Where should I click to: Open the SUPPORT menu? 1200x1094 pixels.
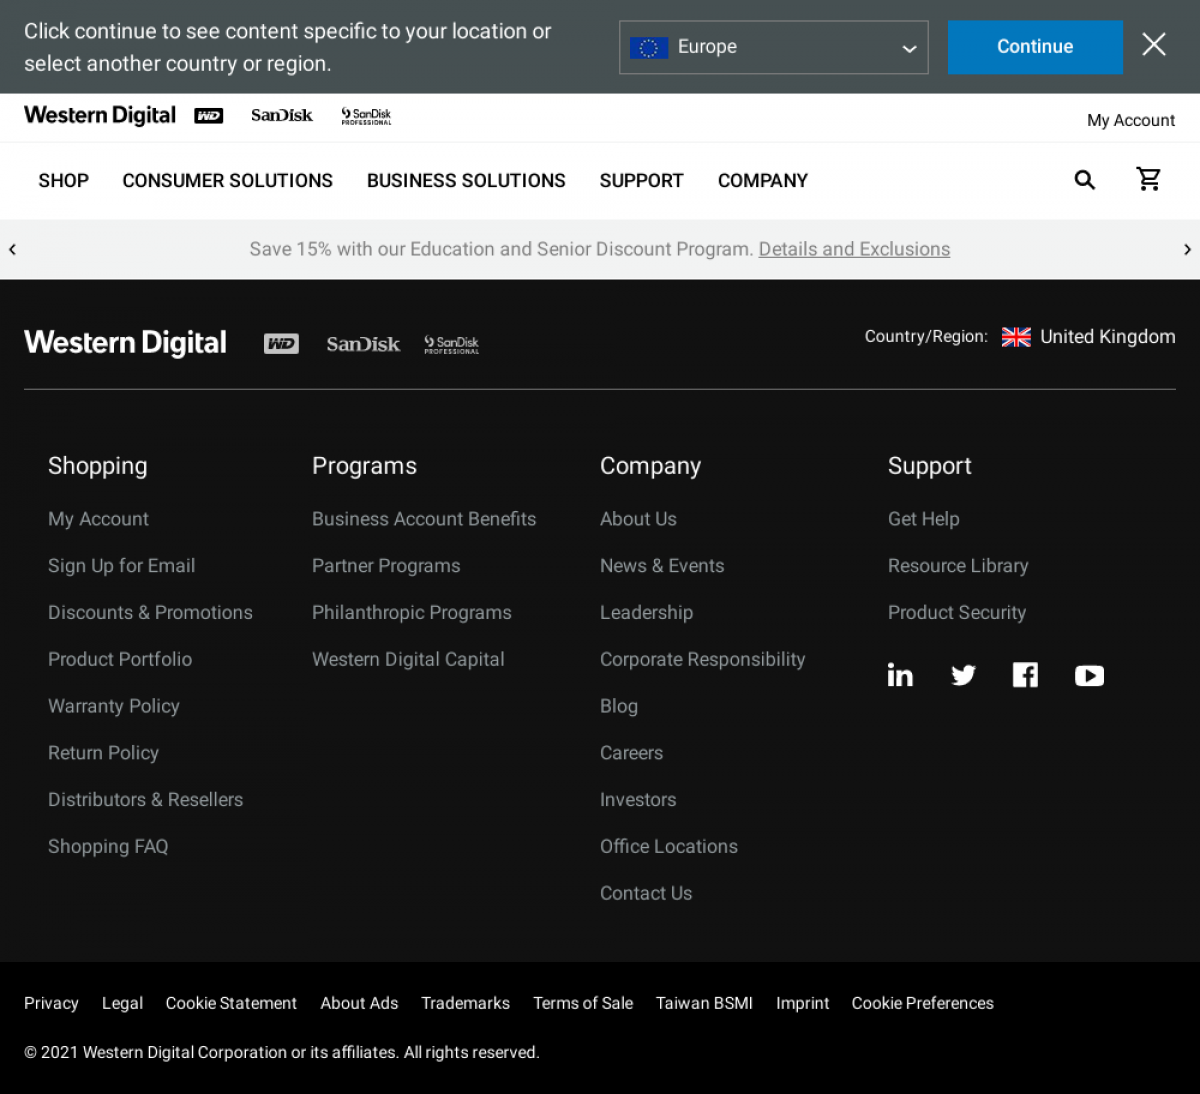pos(642,181)
